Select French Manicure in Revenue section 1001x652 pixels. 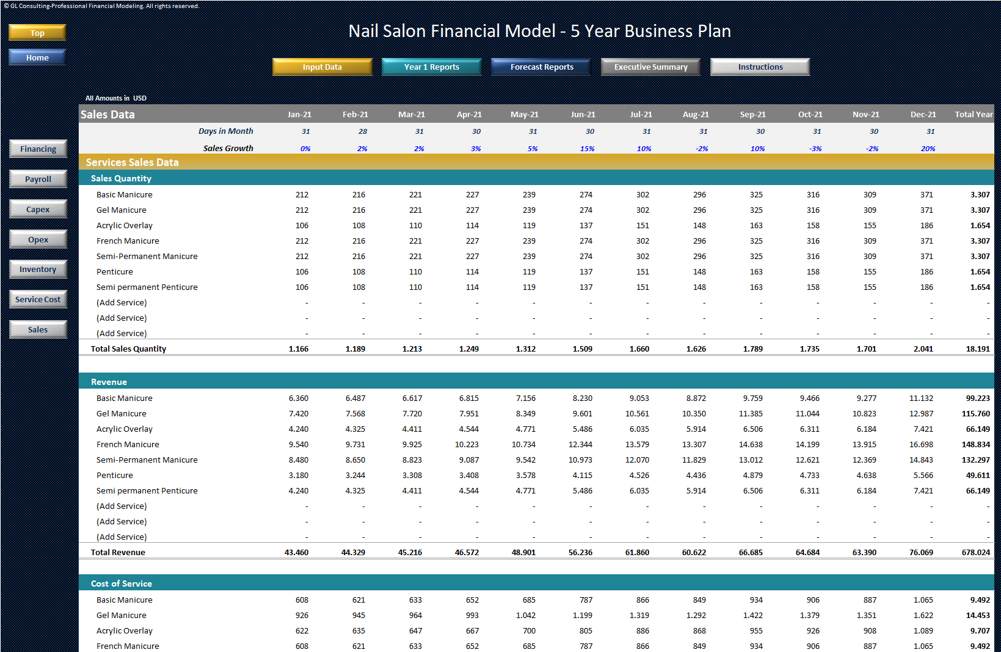128,444
